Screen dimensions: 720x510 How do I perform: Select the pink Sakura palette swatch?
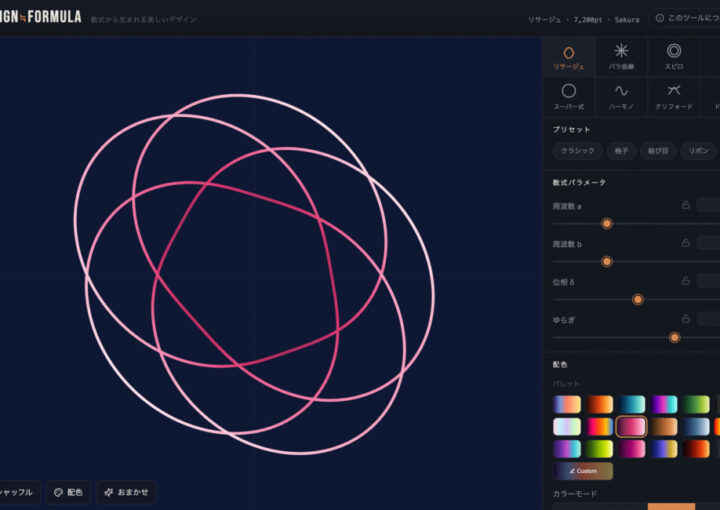pos(631,426)
